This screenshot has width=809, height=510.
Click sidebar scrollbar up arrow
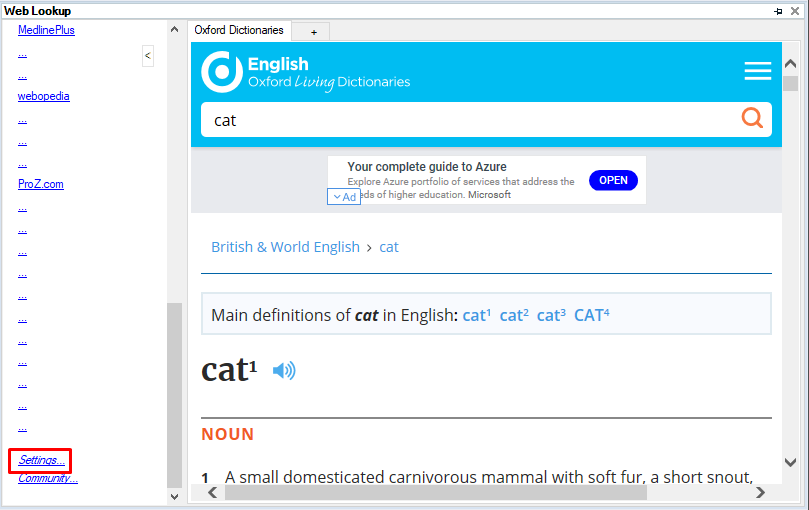174,29
